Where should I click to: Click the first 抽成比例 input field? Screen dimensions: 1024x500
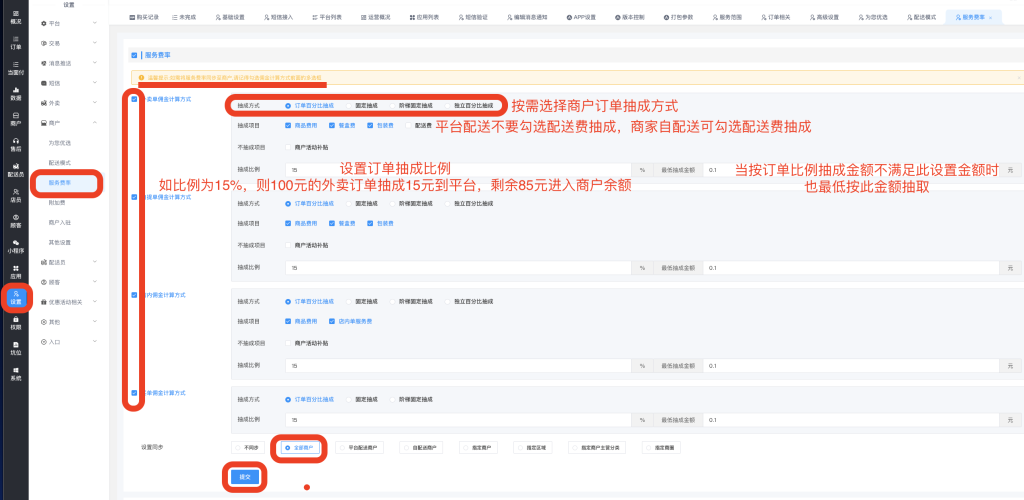tap(460, 170)
